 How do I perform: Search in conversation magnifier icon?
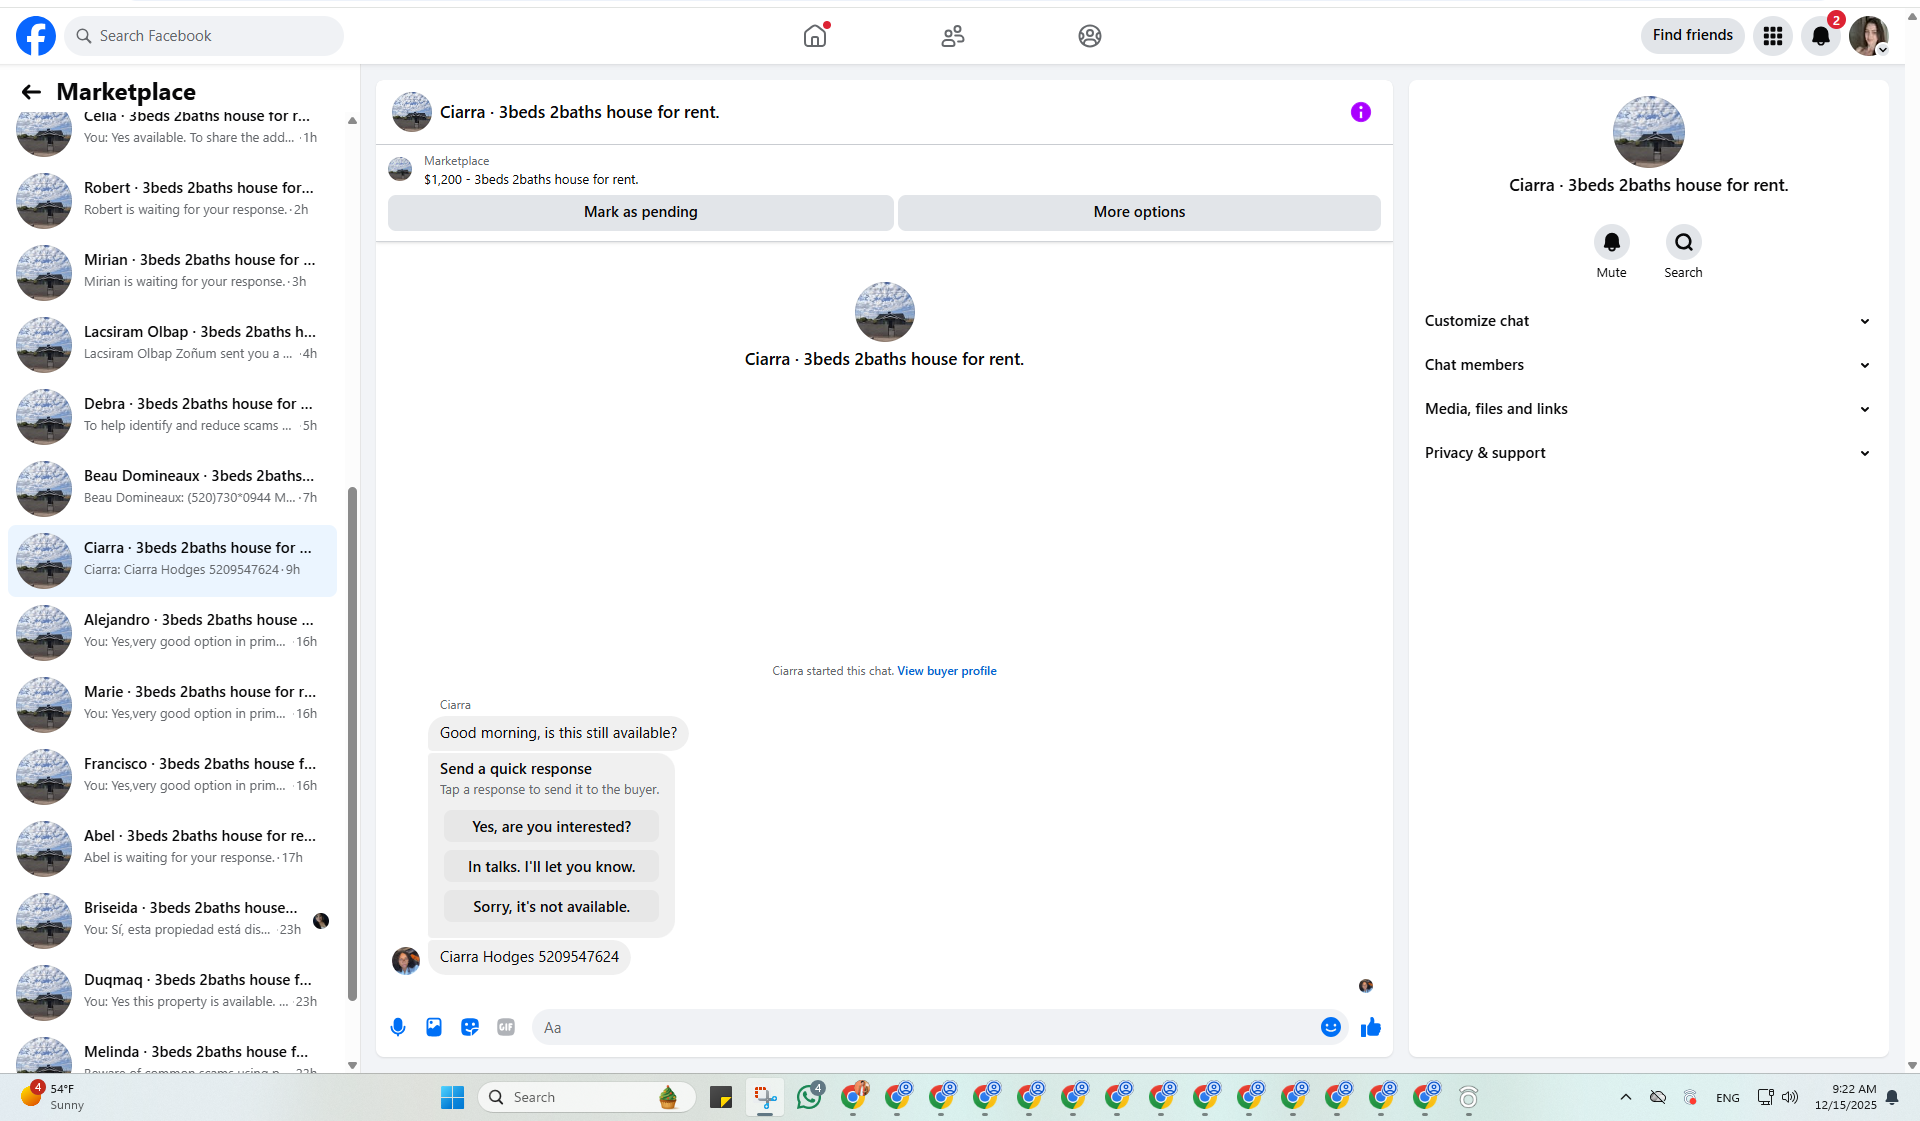[x=1684, y=242]
